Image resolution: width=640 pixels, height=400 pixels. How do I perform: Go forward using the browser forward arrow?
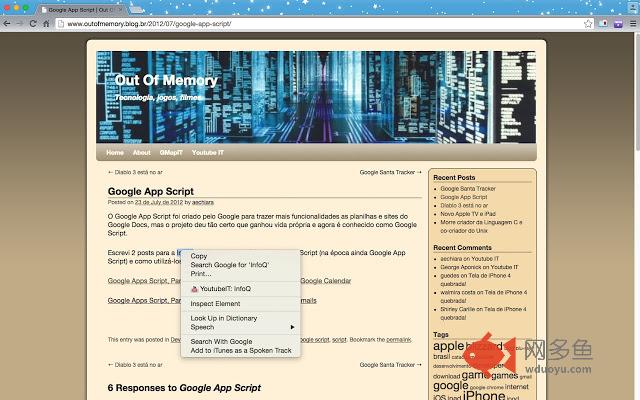[x=20, y=24]
